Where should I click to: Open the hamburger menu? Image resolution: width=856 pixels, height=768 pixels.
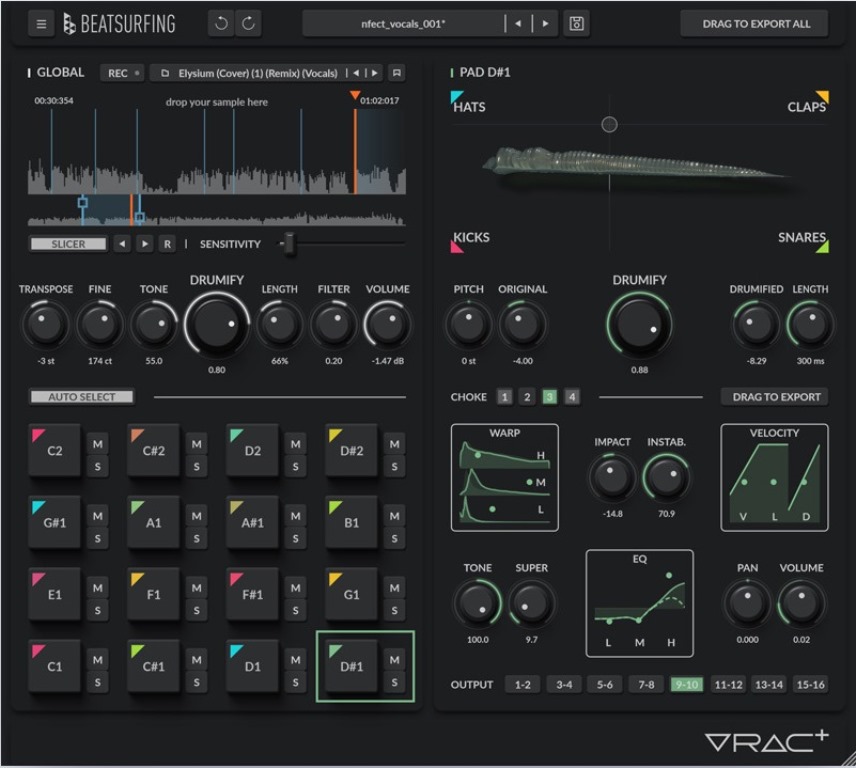coord(41,24)
